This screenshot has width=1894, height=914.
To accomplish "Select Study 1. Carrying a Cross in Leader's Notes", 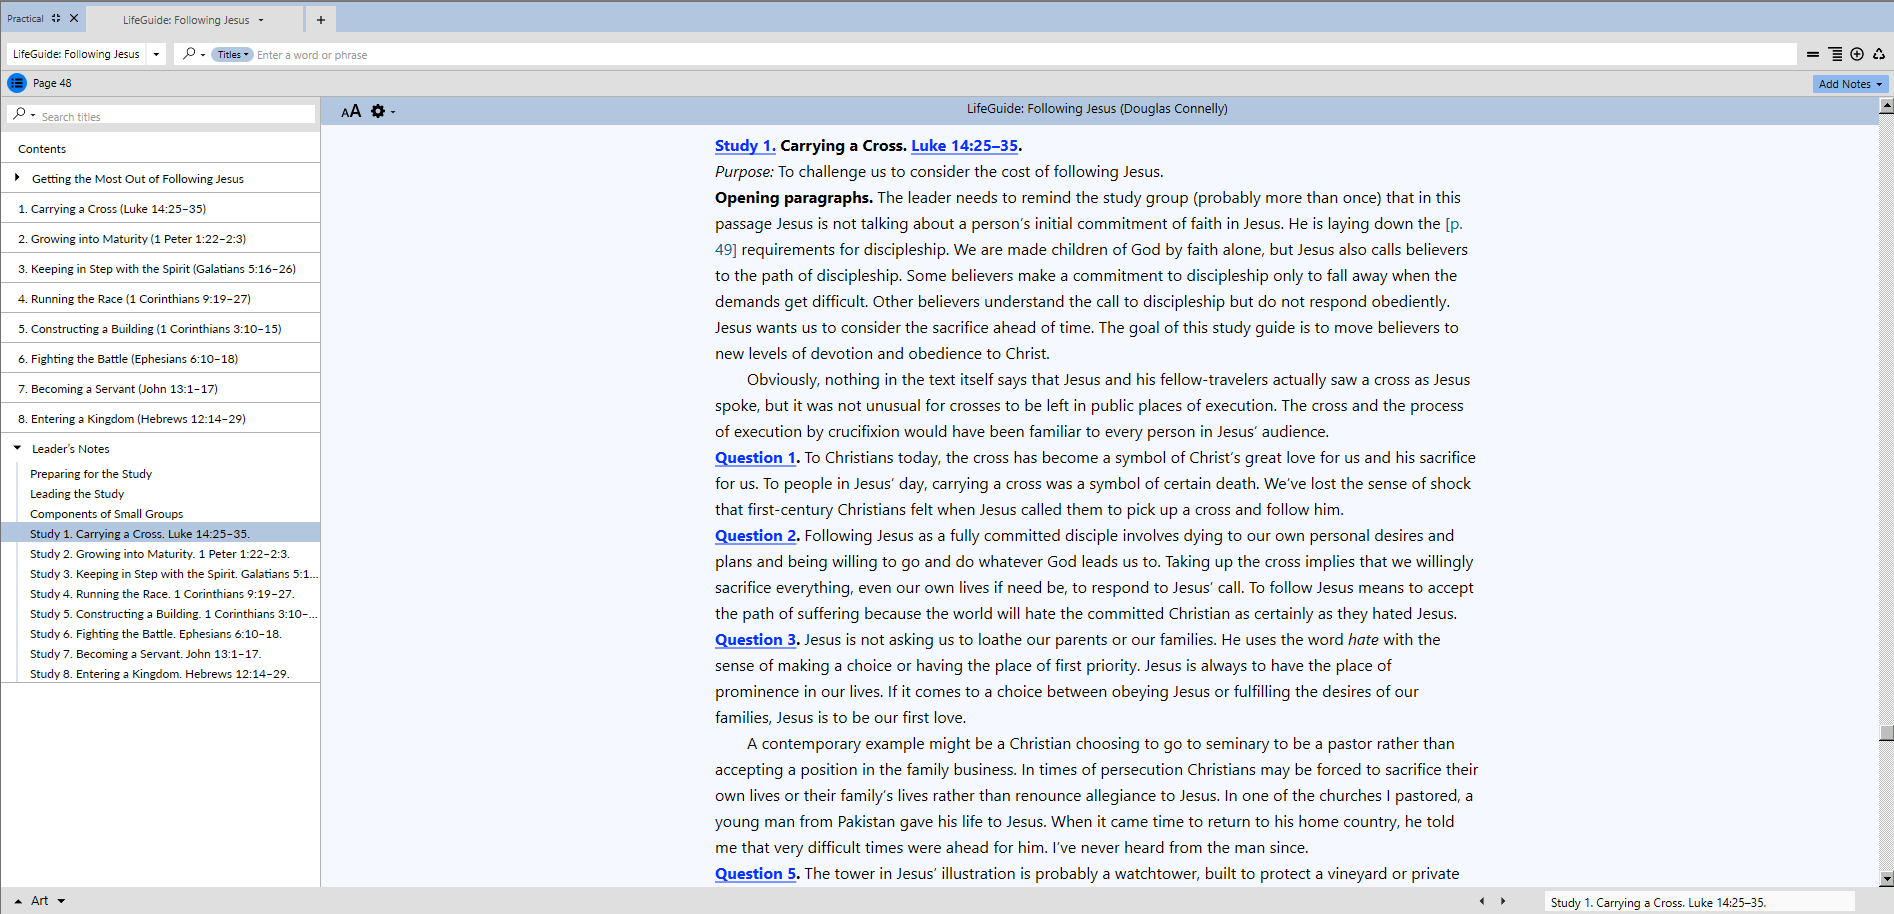I will (x=160, y=534).
